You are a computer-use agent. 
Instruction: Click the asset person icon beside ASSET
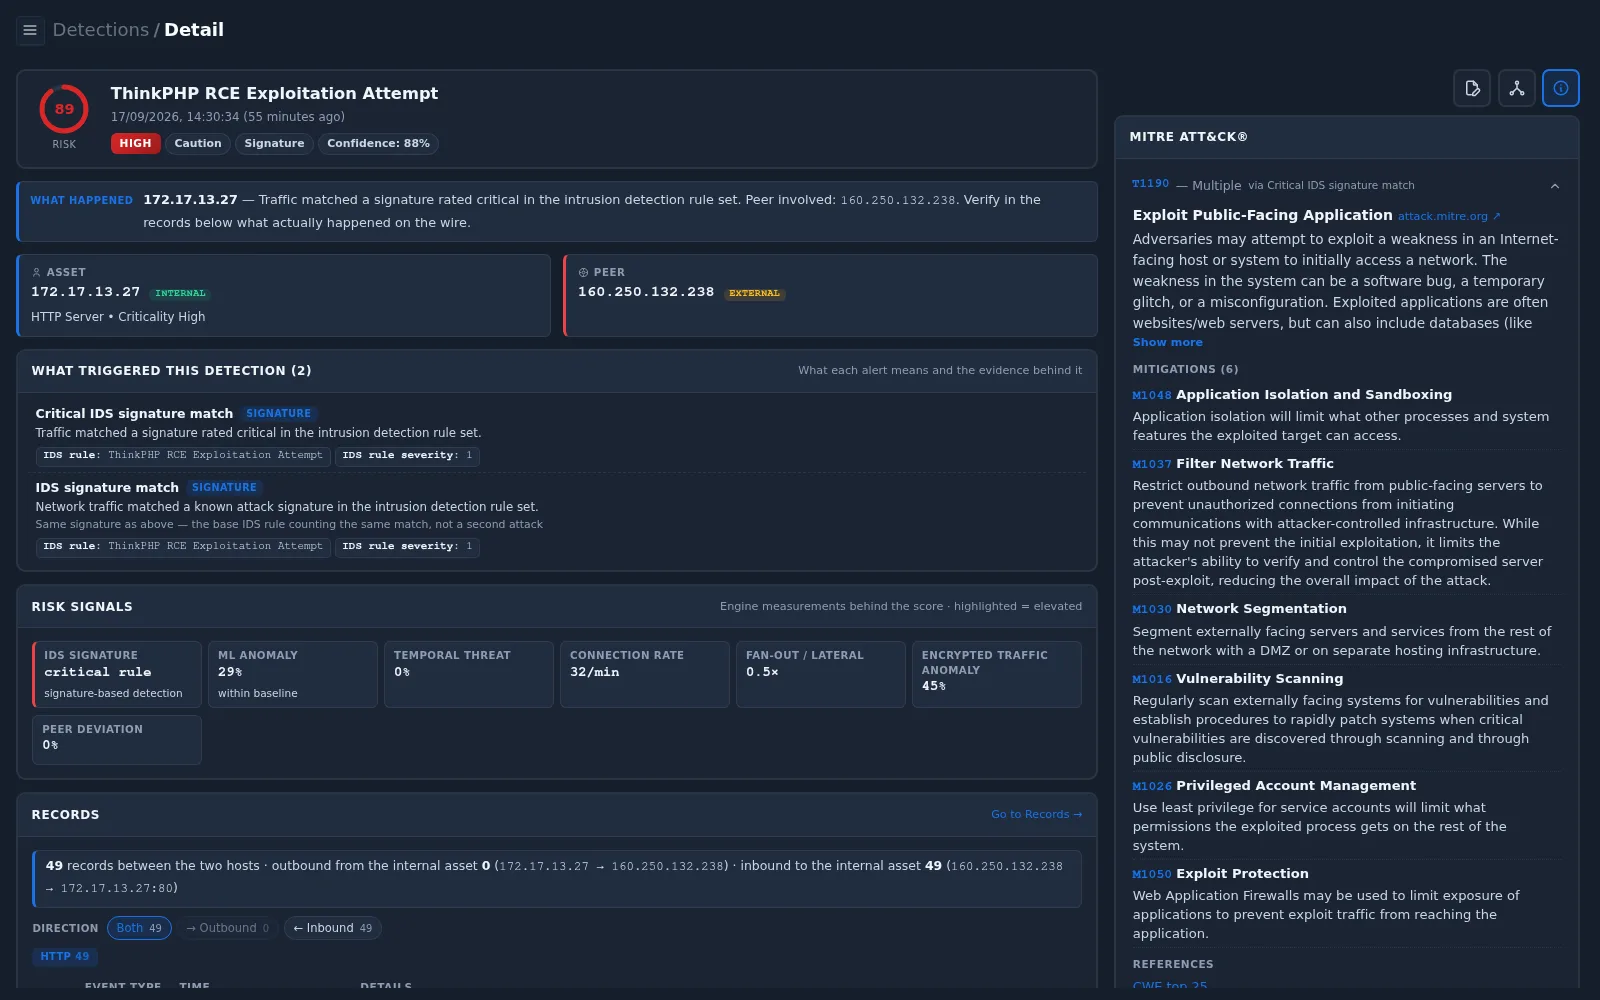tap(37, 272)
